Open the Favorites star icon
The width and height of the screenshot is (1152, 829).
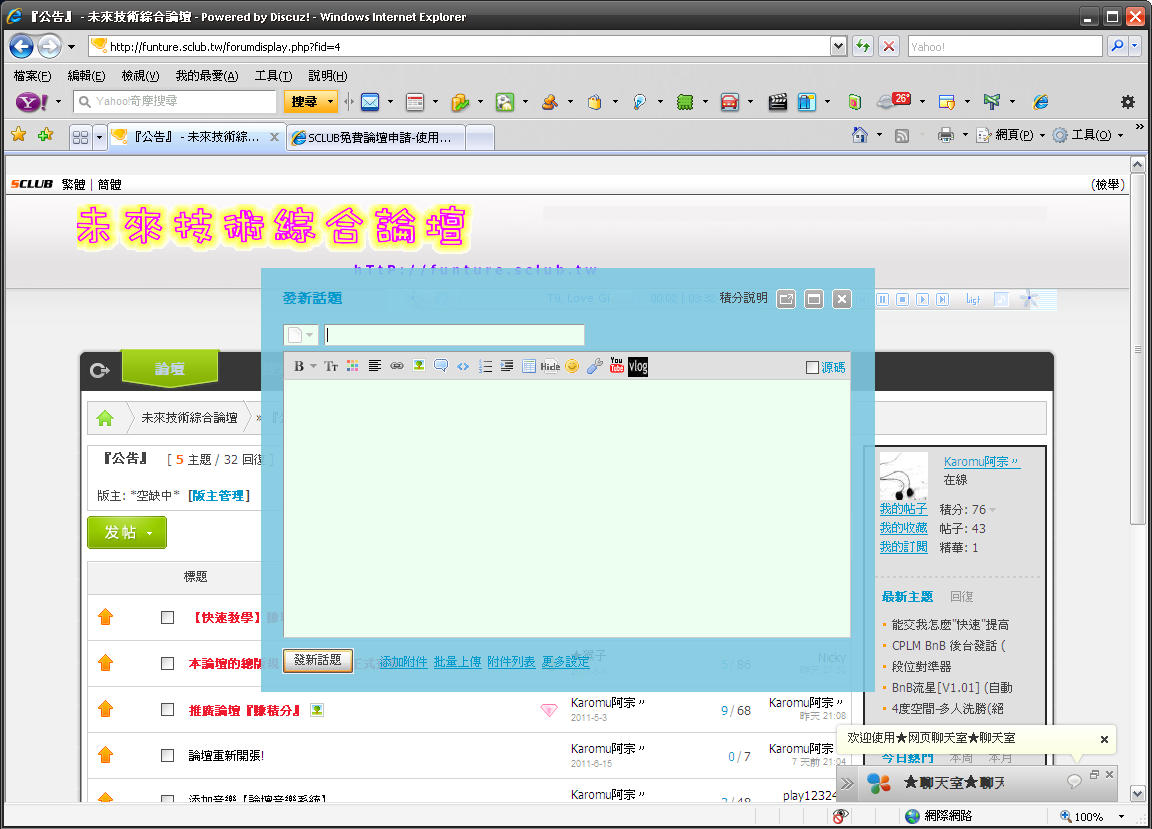click(x=18, y=134)
